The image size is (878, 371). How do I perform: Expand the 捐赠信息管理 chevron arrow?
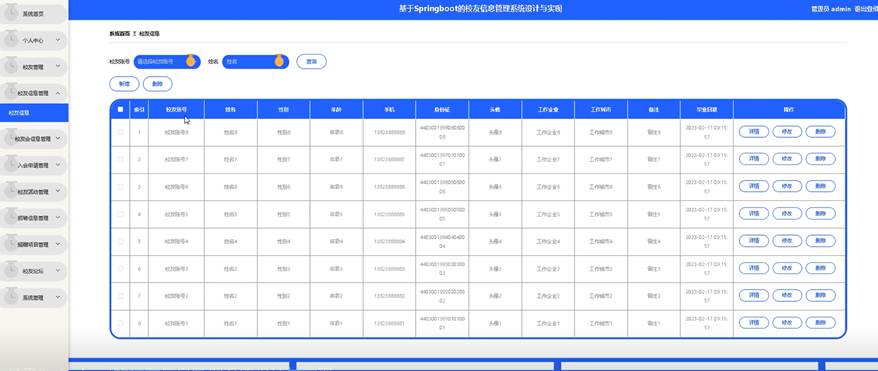[x=59, y=218]
